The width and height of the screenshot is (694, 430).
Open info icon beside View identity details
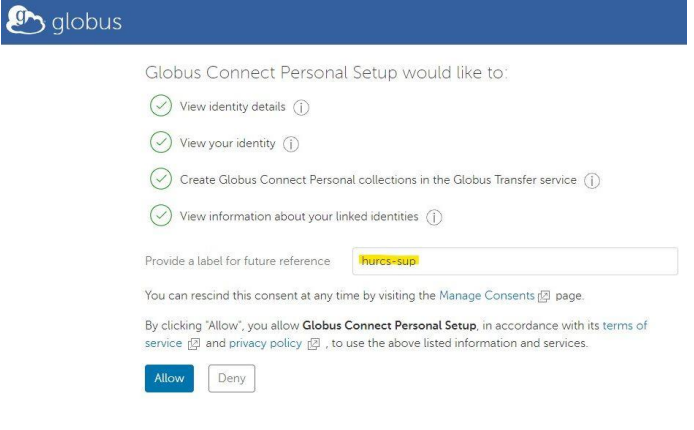pos(301,108)
